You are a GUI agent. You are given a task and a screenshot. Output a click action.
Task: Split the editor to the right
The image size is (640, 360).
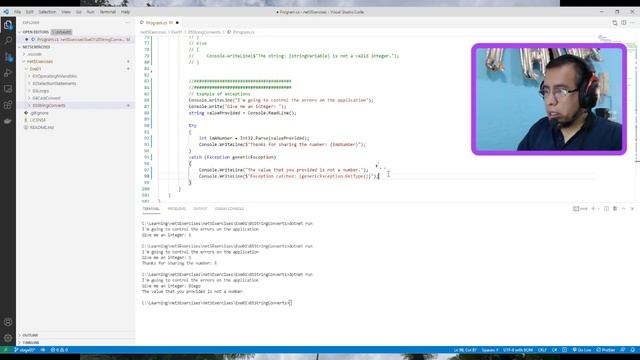[624, 23]
